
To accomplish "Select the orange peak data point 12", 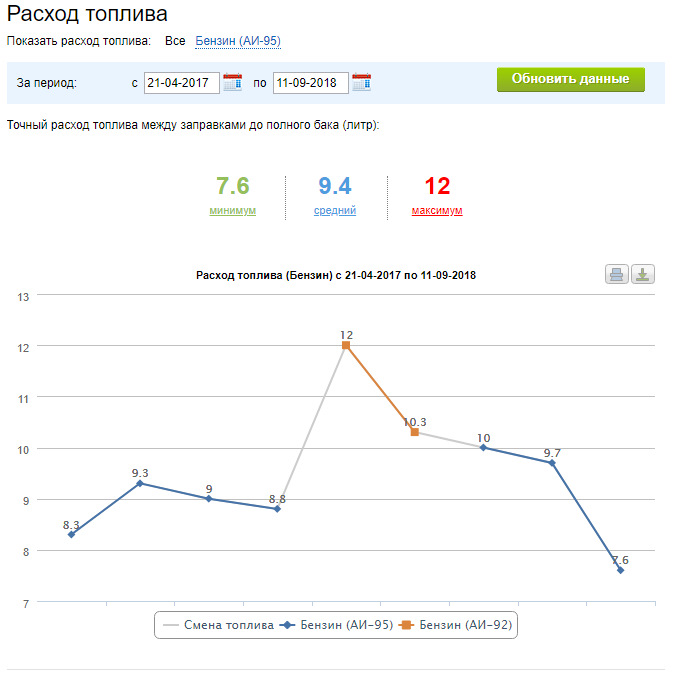I will click(346, 345).
